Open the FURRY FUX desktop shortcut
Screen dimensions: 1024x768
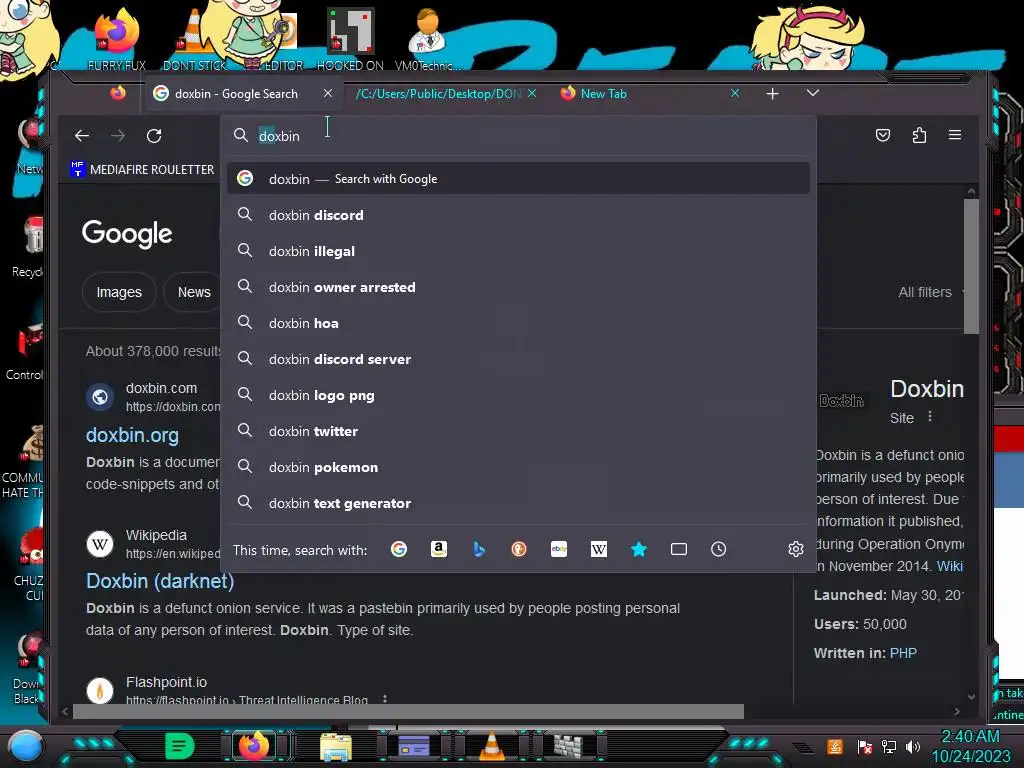(117, 39)
